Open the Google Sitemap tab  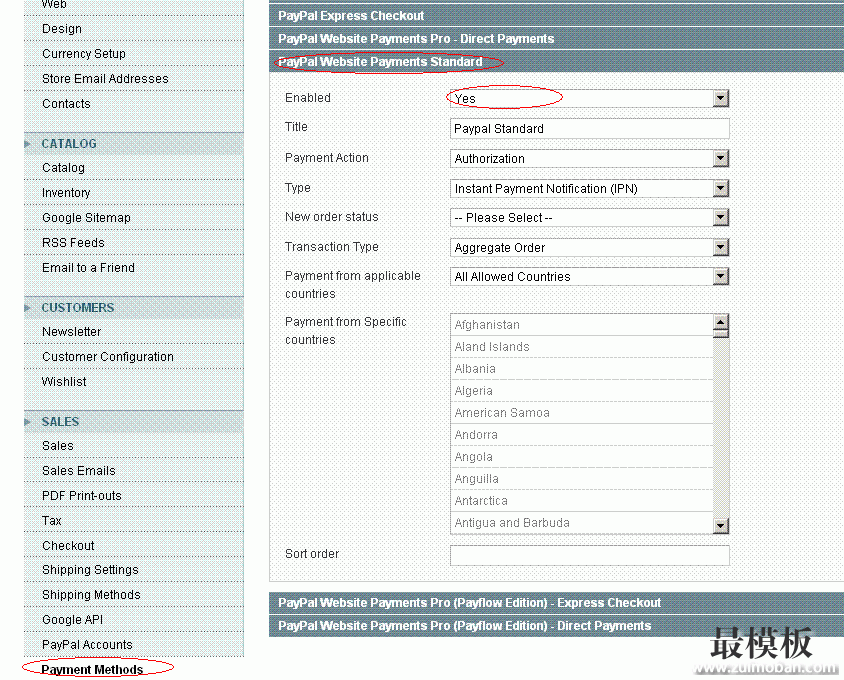click(x=134, y=218)
